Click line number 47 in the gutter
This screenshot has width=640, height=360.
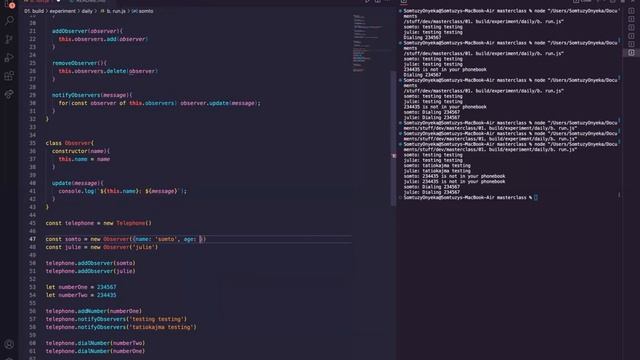click(x=32, y=239)
